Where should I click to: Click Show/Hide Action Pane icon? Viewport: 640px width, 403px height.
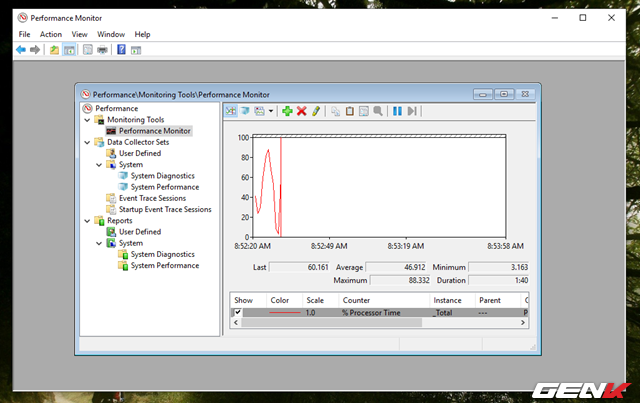coord(136,50)
